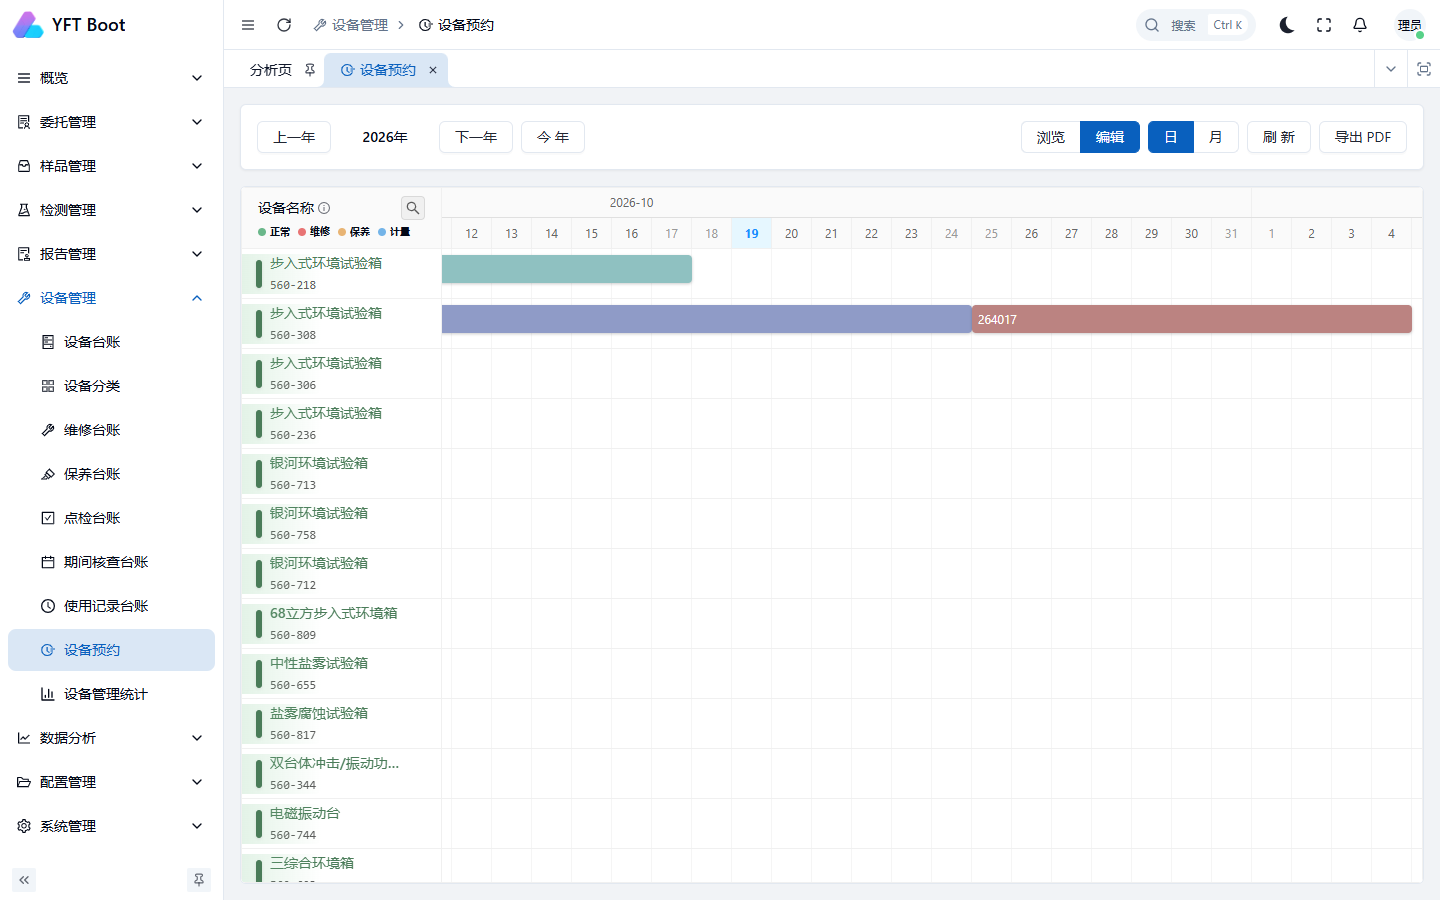Click the YFT Boot logo
Image resolution: width=1440 pixels, height=900 pixels.
coord(70,25)
